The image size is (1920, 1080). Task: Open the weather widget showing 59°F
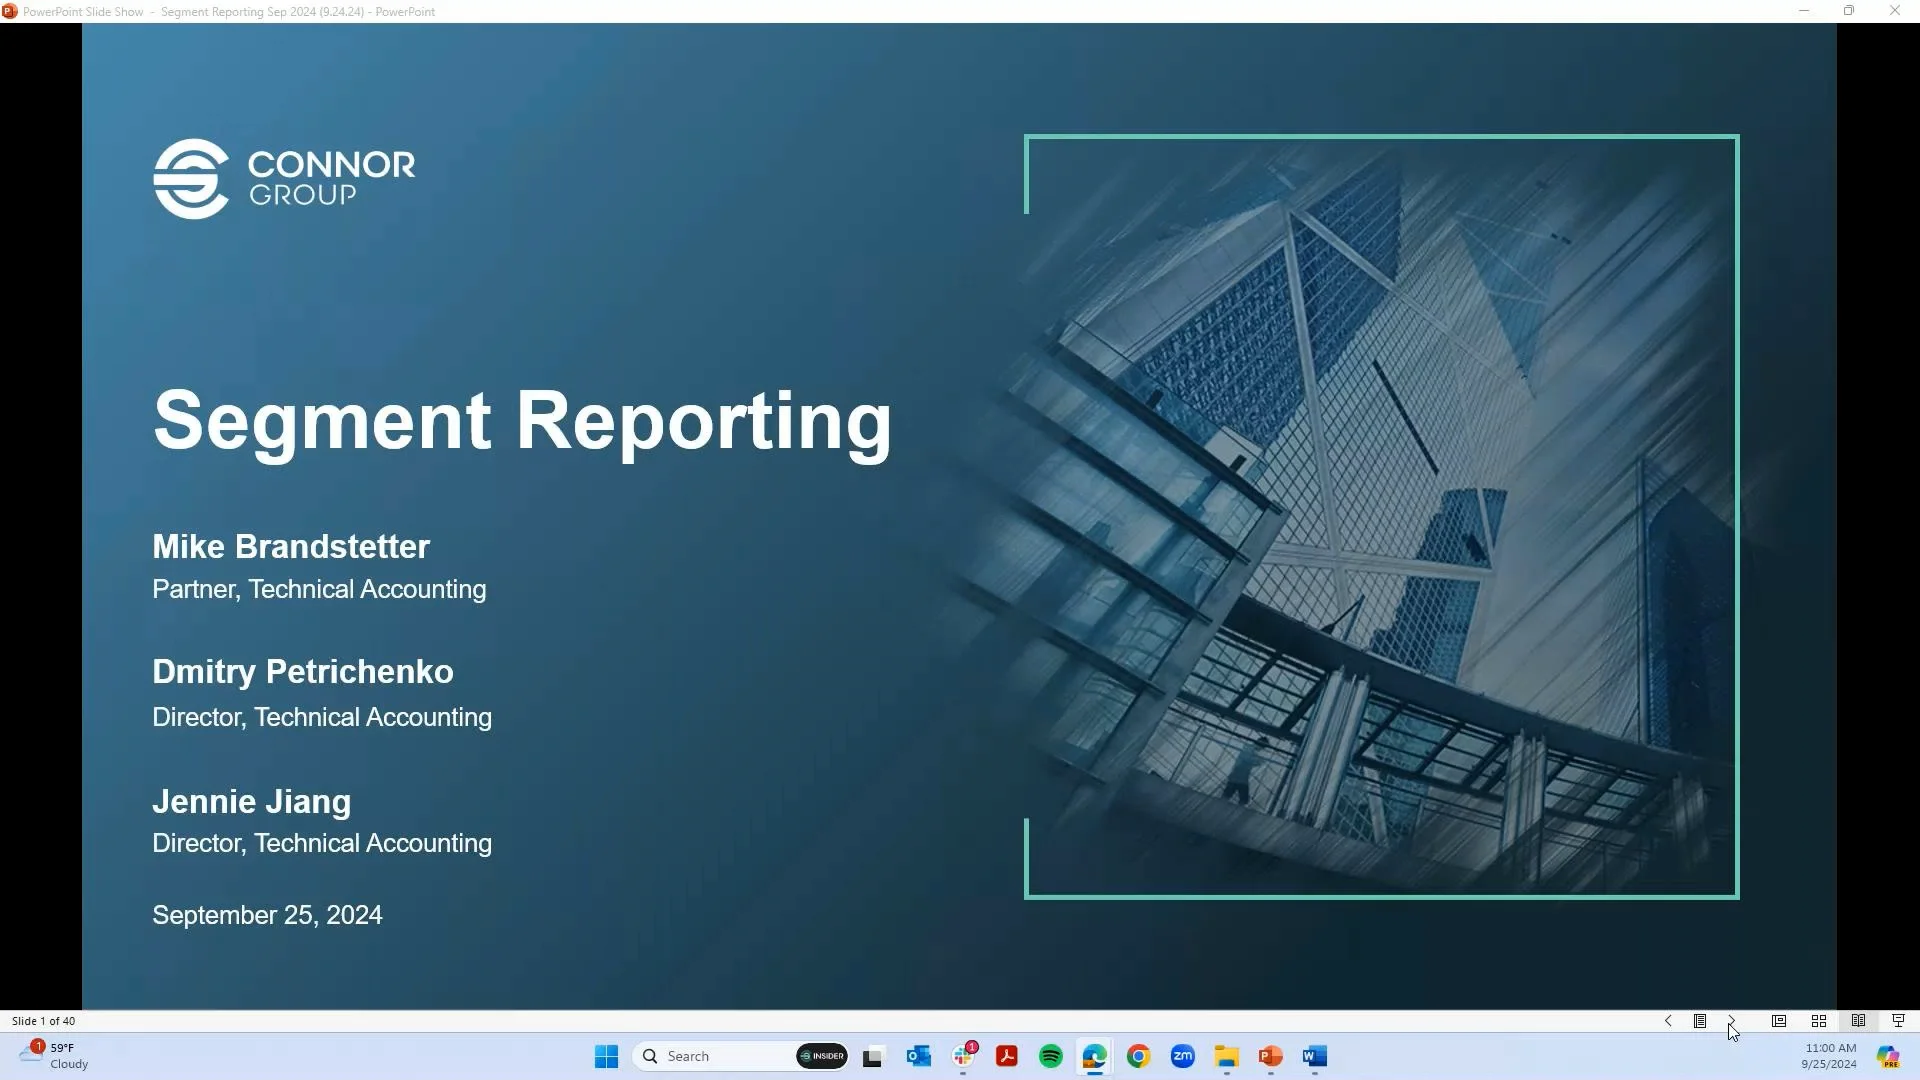coord(55,1056)
